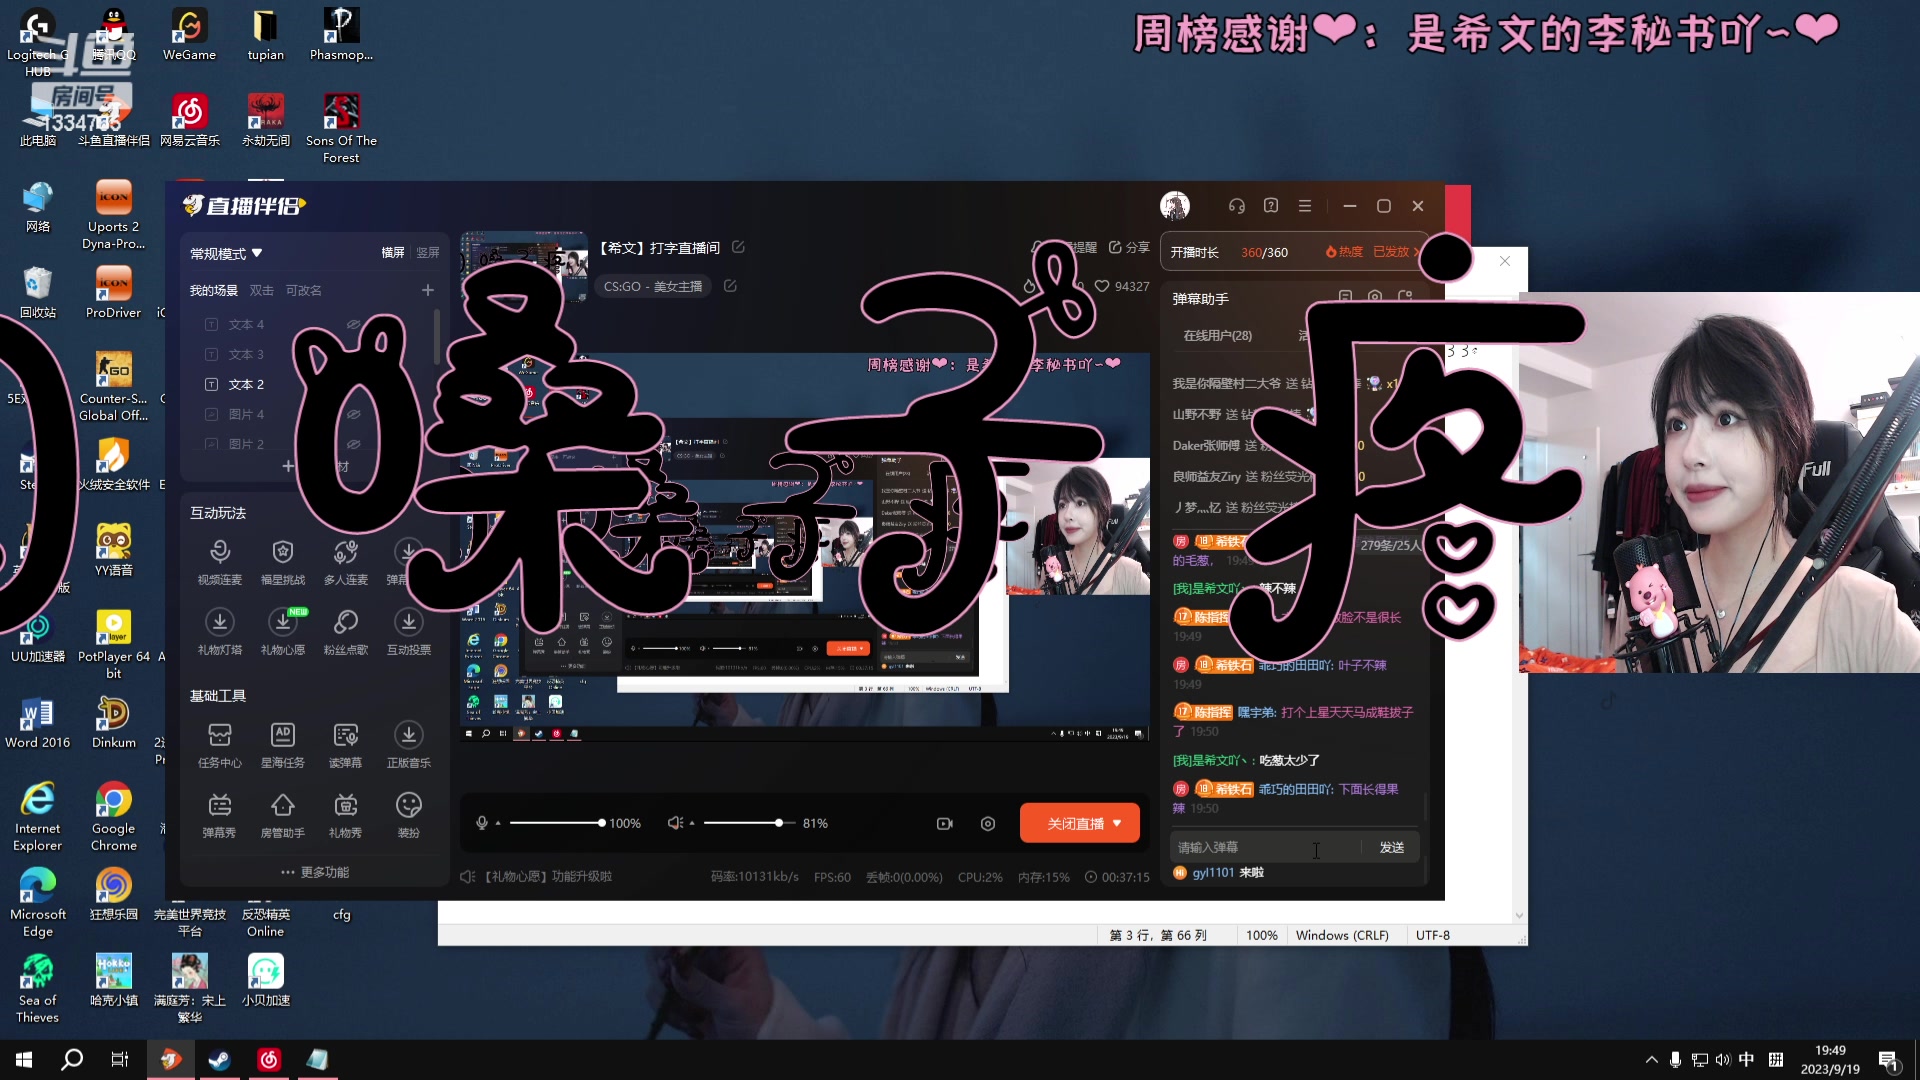
Task: Open NetEase Cloud Music taskbar icon
Action: (268, 1060)
